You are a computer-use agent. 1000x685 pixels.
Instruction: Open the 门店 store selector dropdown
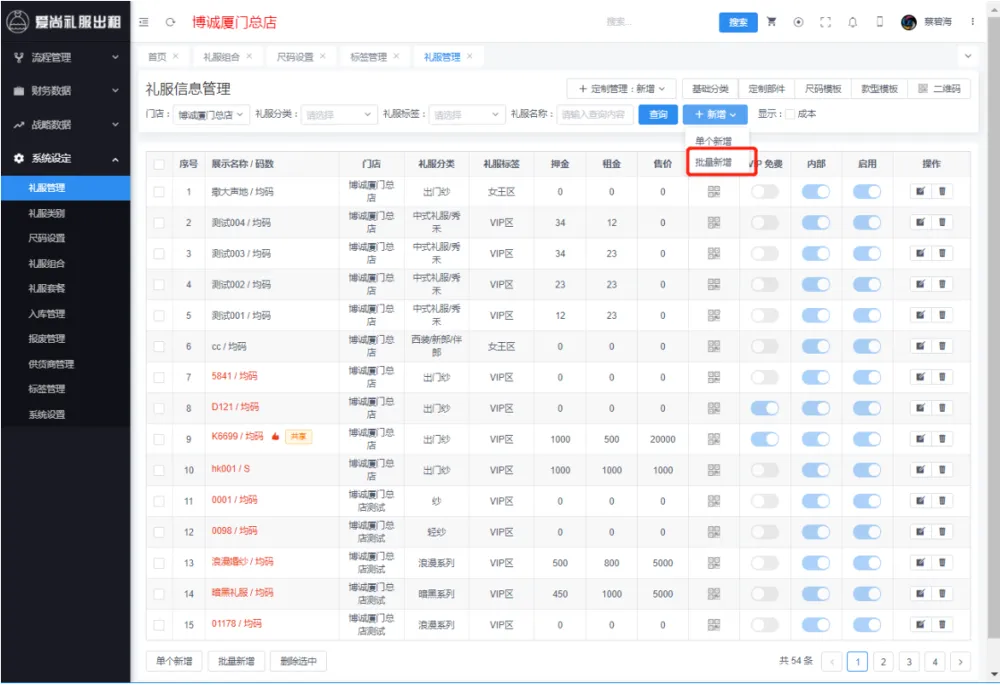click(x=211, y=115)
